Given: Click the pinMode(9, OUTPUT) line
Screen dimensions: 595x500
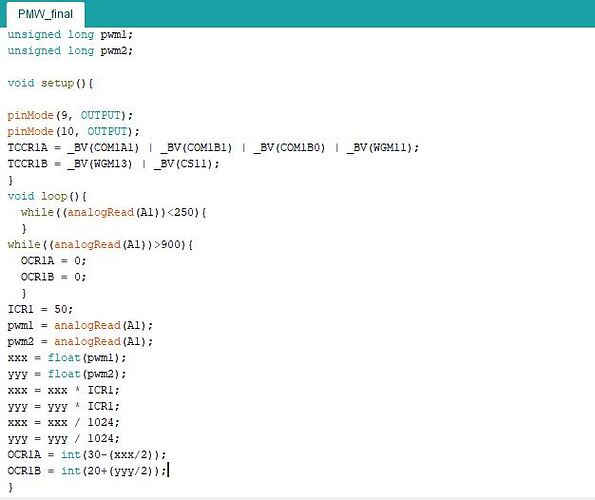Looking at the screenshot, I should pos(70,115).
